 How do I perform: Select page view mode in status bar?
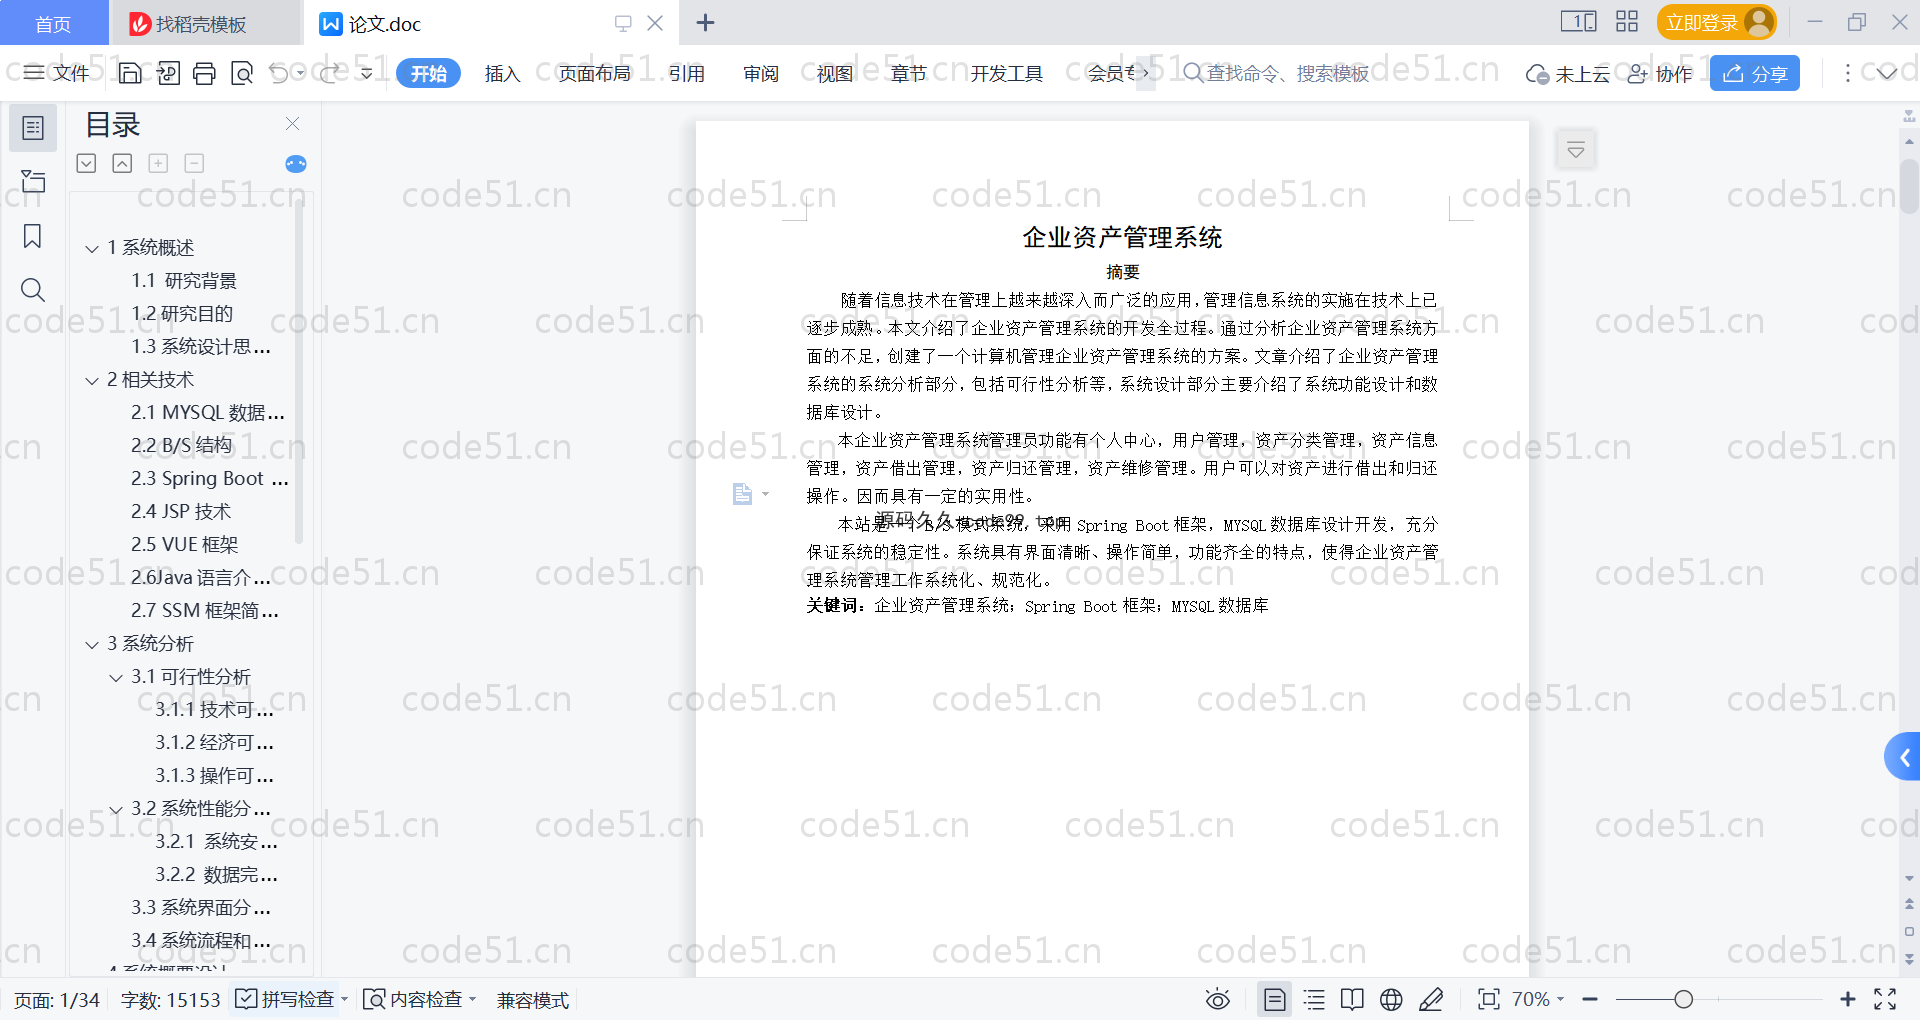1275,999
